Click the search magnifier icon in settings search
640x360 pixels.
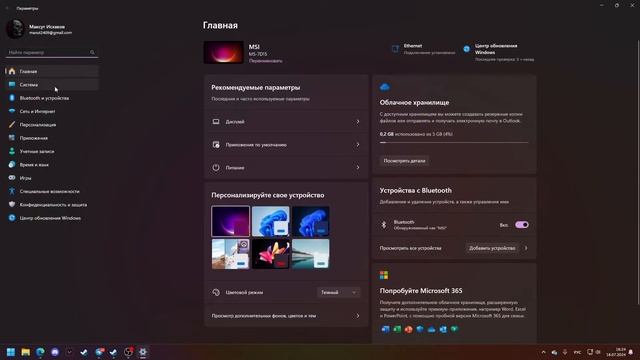(x=92, y=52)
